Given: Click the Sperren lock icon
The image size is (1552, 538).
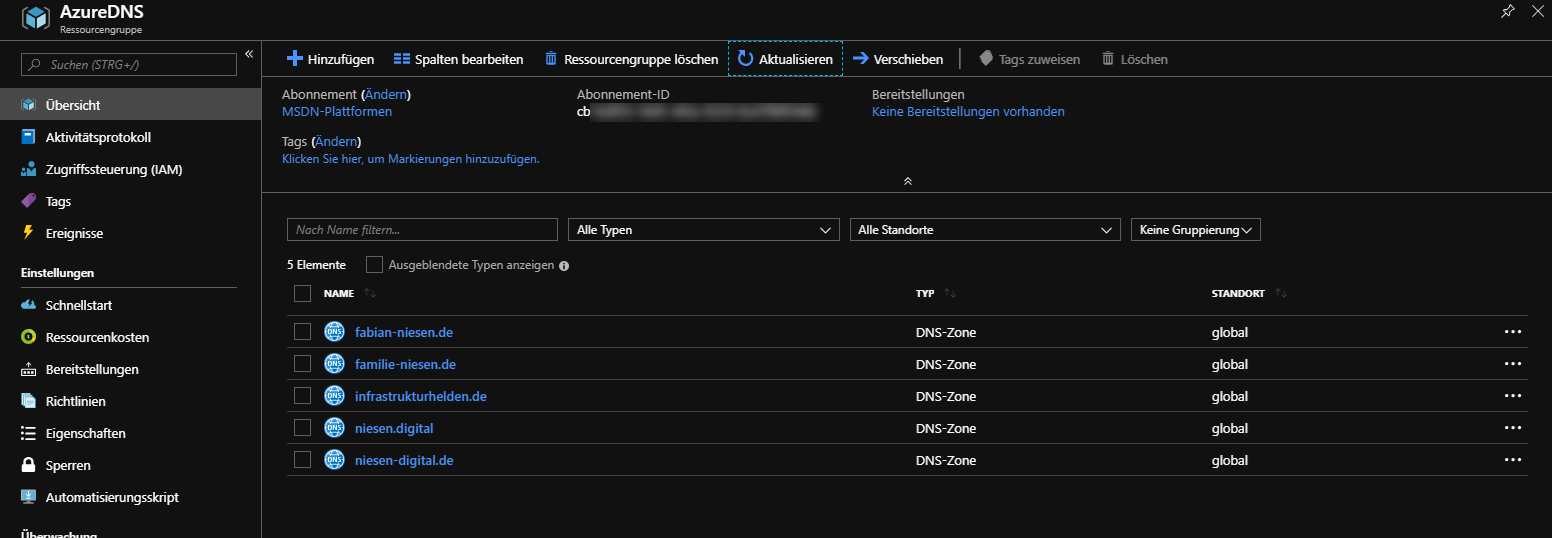Looking at the screenshot, I should (28, 465).
